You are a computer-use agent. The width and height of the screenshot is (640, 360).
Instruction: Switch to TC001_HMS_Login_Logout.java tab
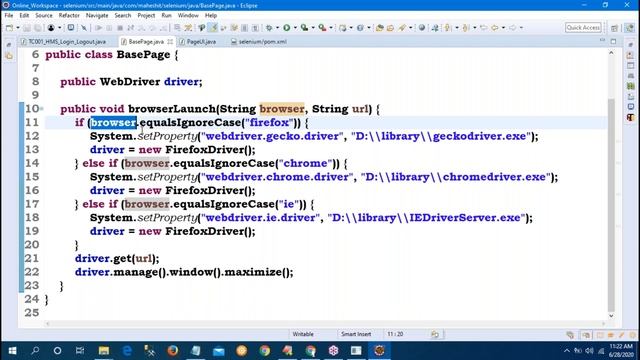(64, 42)
